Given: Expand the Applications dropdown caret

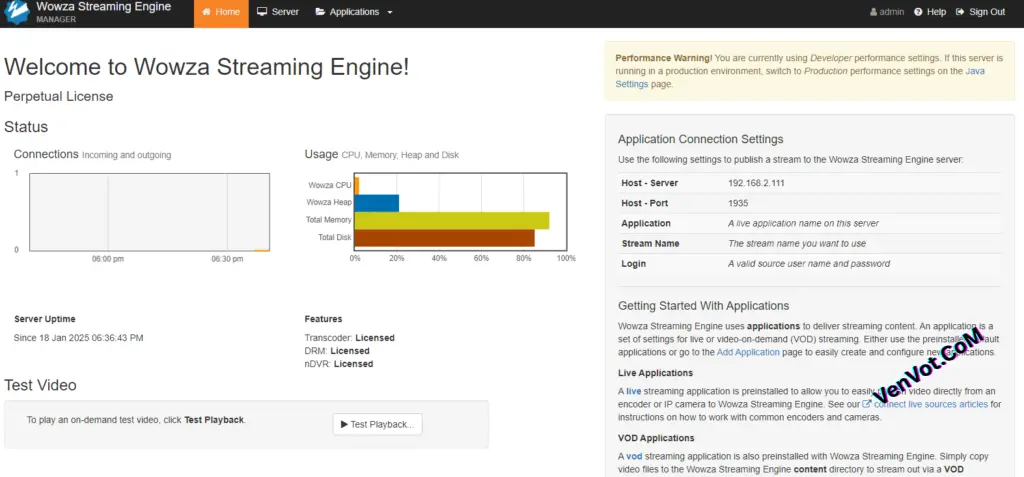Looking at the screenshot, I should coord(390,12).
